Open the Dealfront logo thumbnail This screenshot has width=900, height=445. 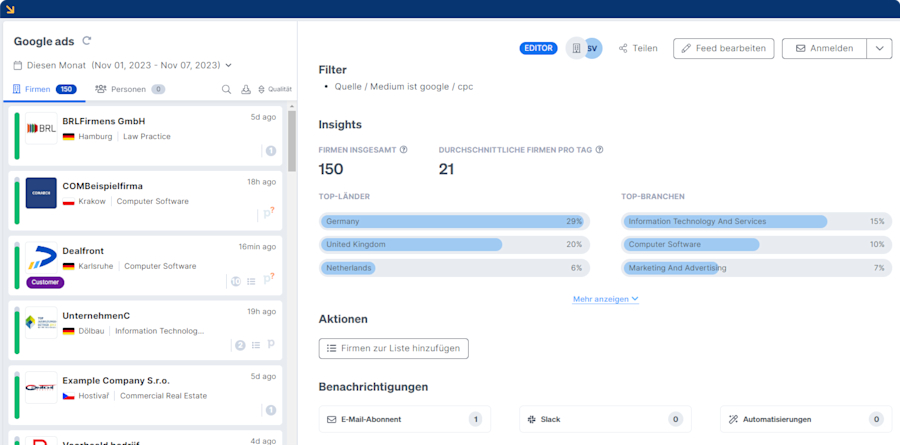(x=41, y=258)
